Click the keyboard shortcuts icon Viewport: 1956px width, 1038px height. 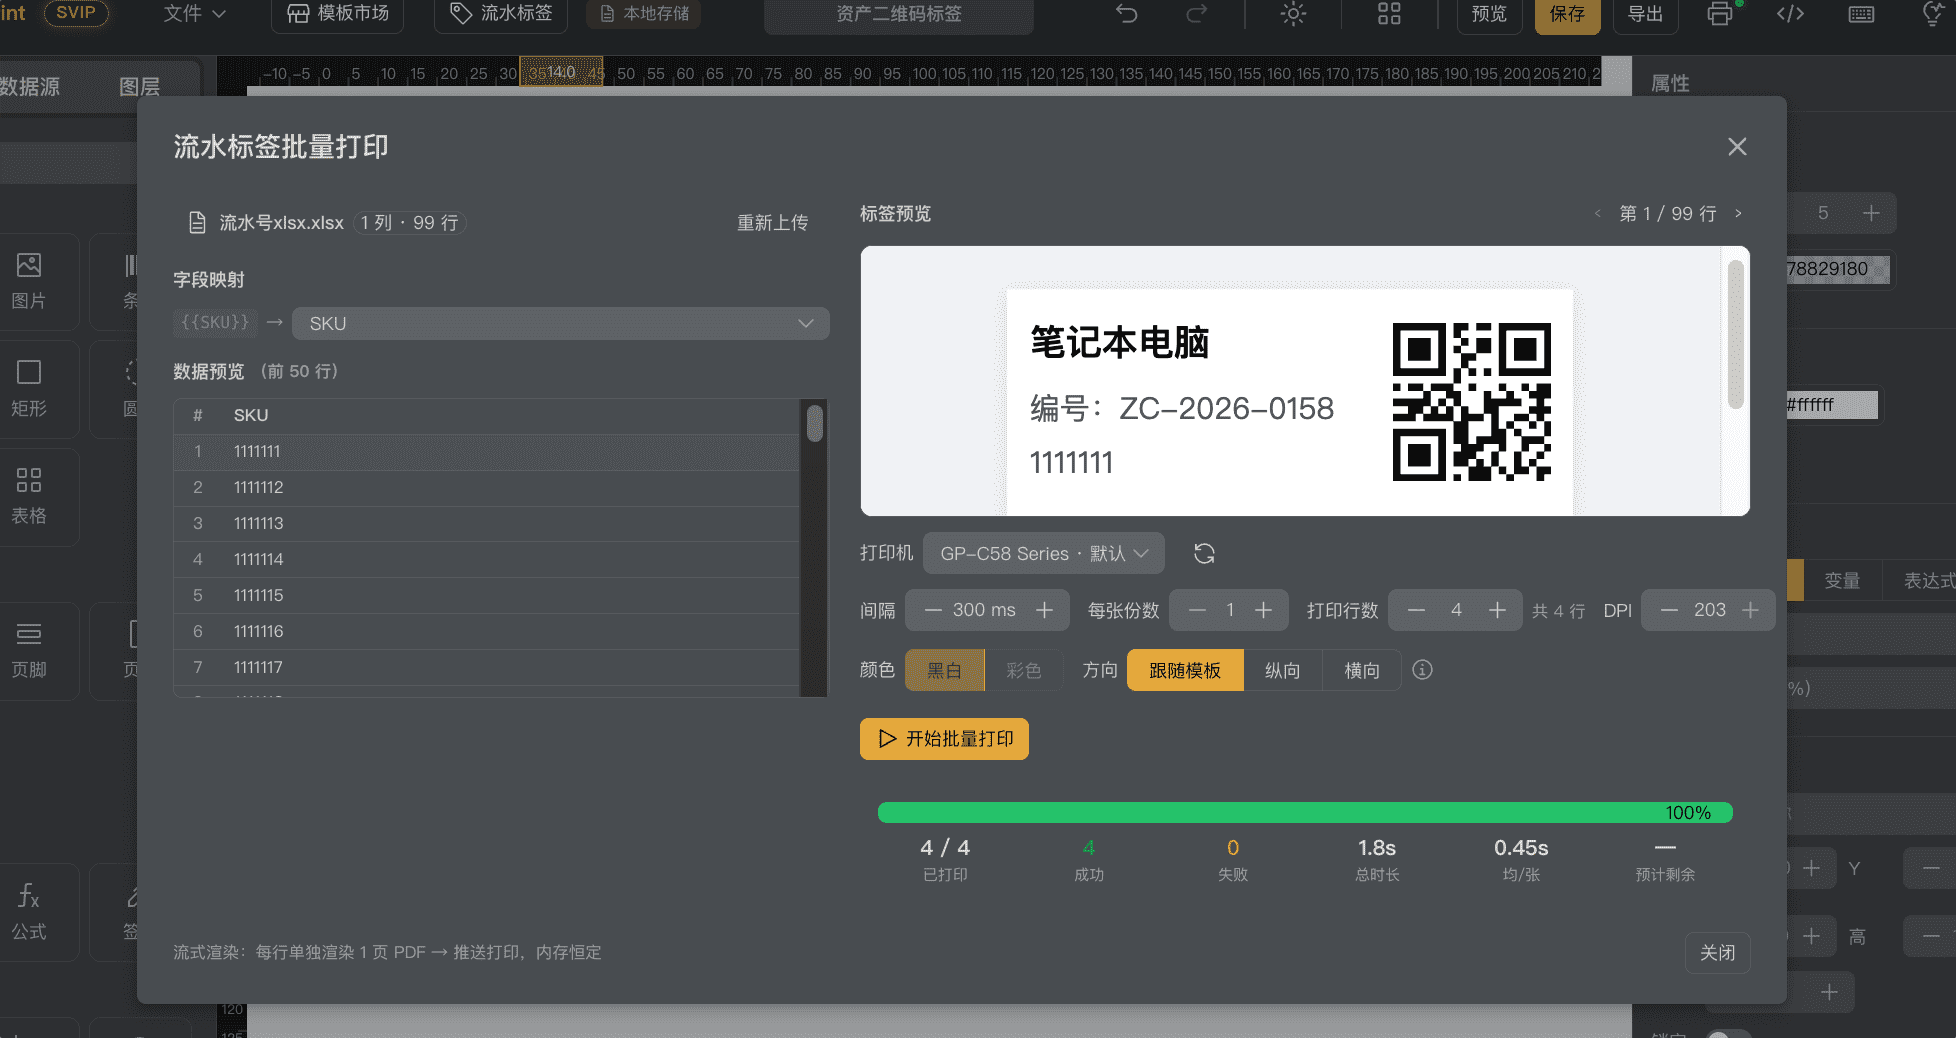tap(1861, 14)
